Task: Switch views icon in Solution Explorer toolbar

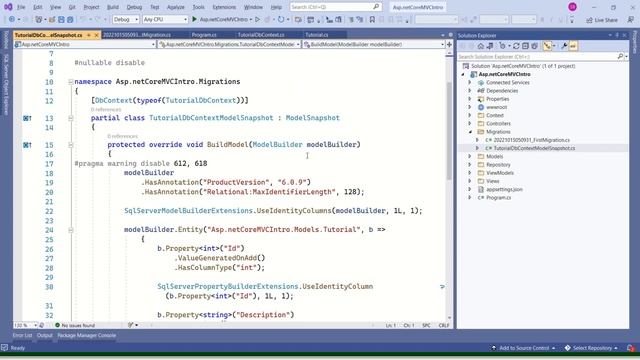Action: pyautogui.click(x=490, y=46)
